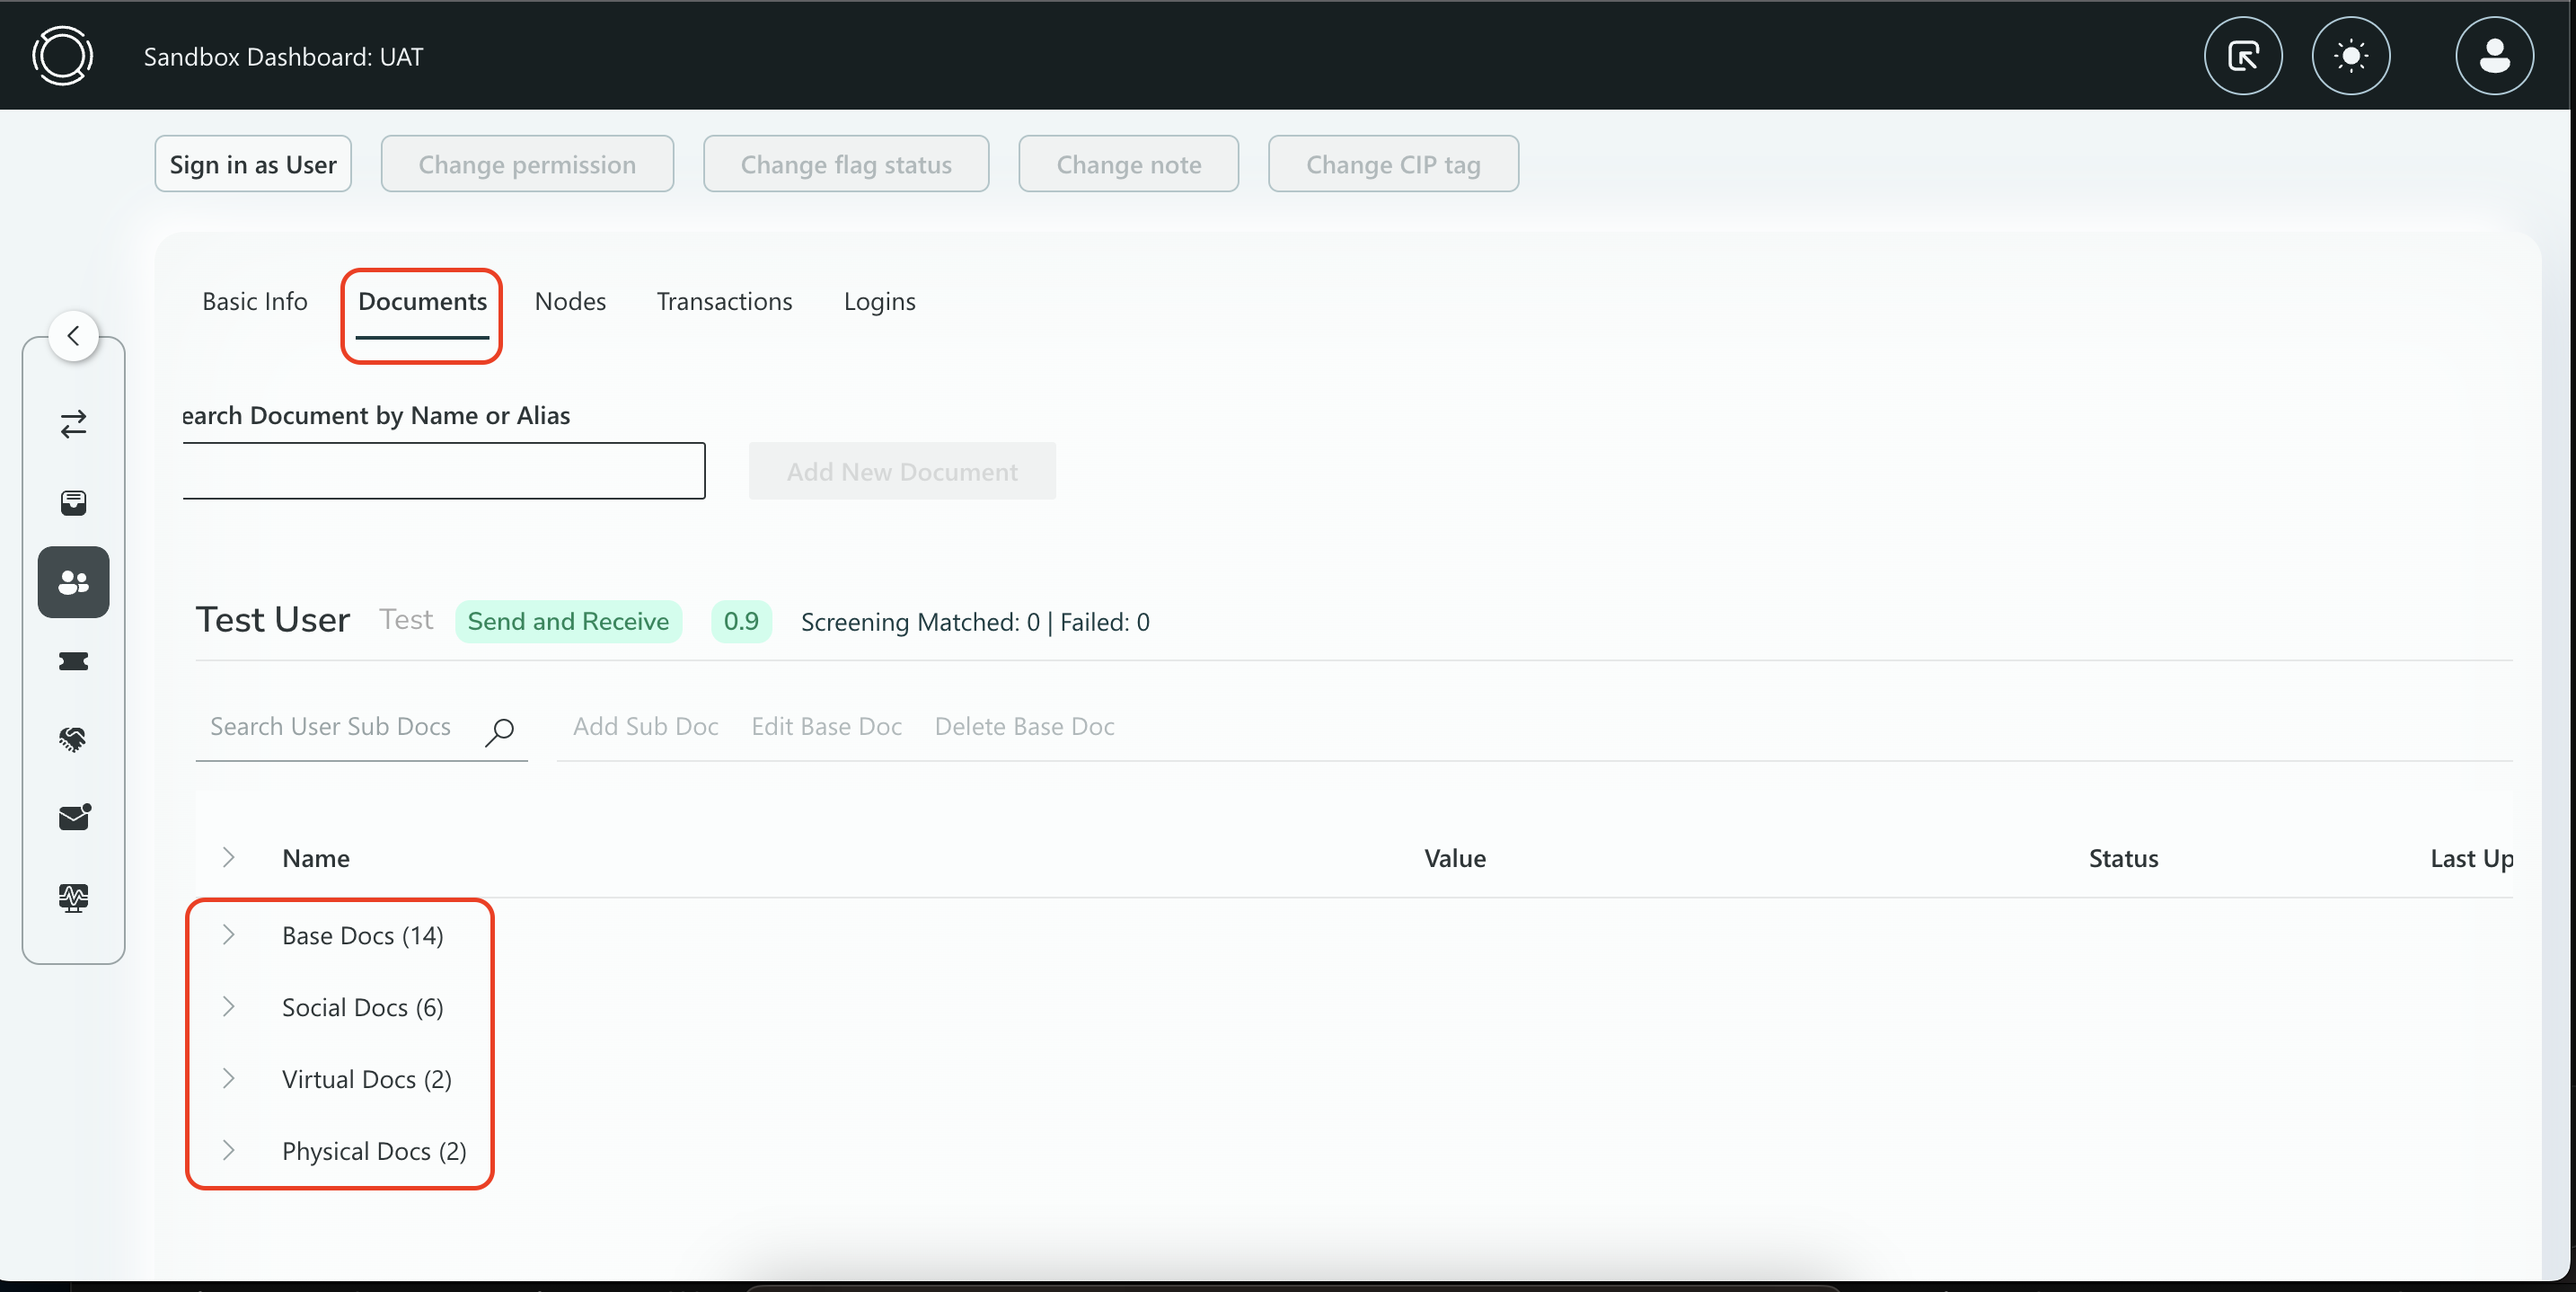This screenshot has height=1292, width=2576.
Task: Click the Change note button
Action: point(1129,164)
